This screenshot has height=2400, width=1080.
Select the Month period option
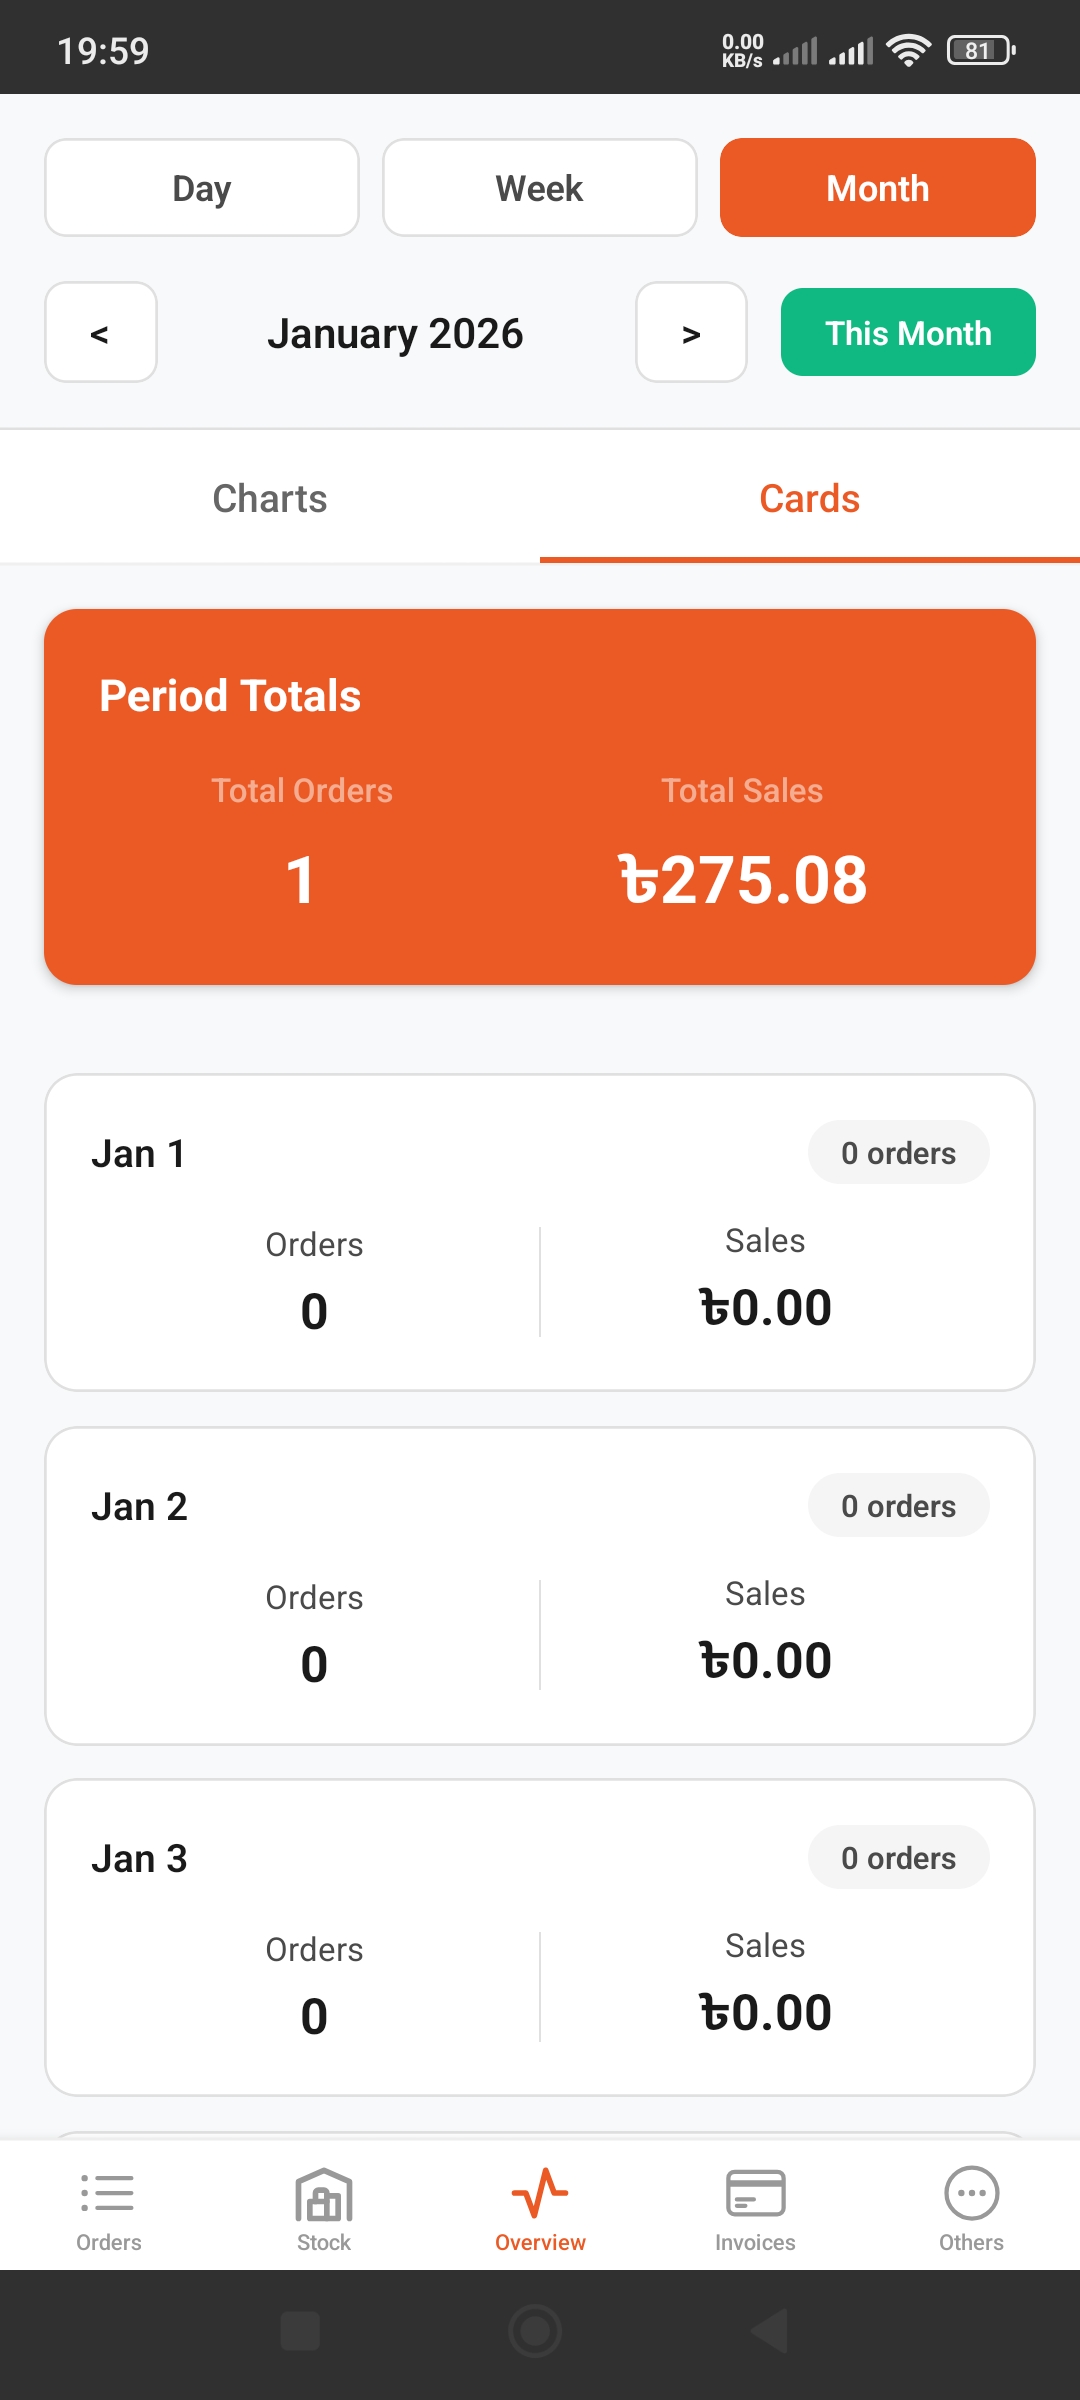point(878,188)
